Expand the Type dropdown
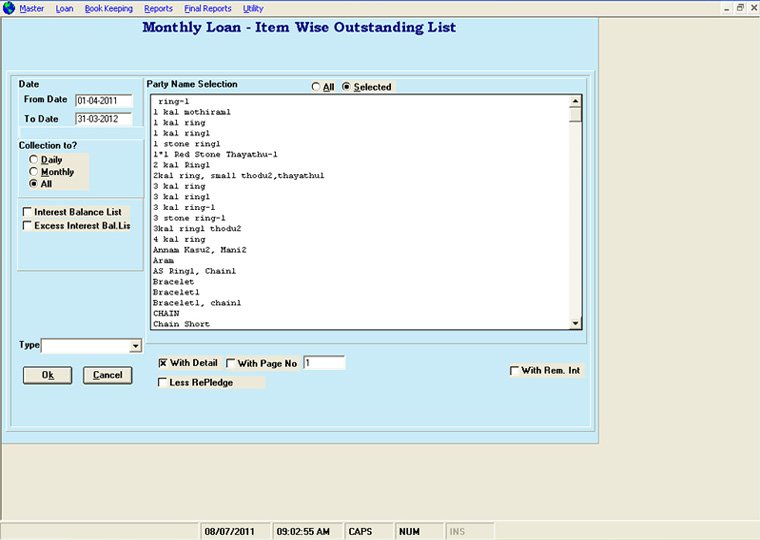Screen dimensions: 760x540 pyautogui.click(x=135, y=346)
